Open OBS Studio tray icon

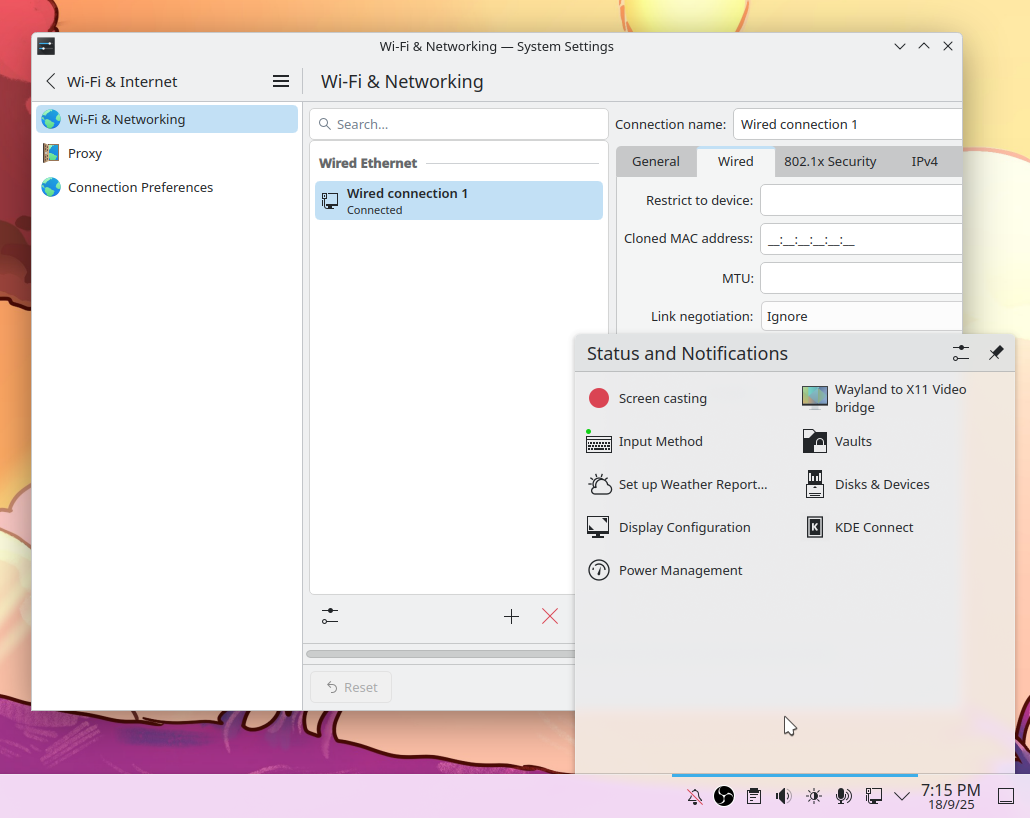724,796
